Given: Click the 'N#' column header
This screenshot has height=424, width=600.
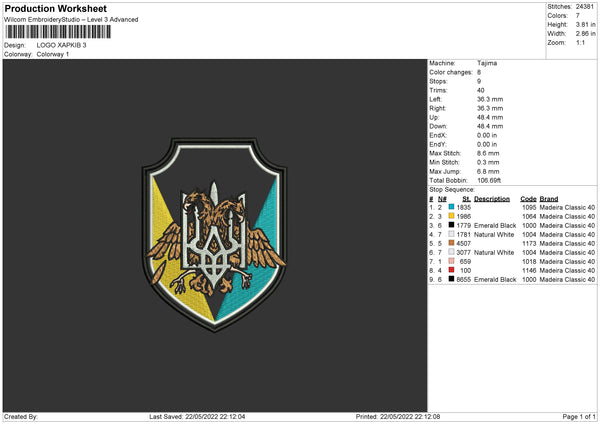Looking at the screenshot, I should click(442, 199).
